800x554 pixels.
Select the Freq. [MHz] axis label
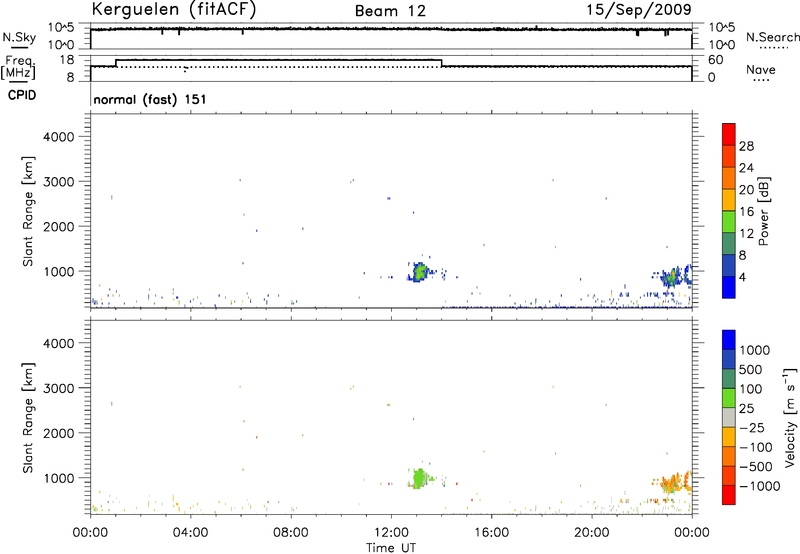coord(18,68)
